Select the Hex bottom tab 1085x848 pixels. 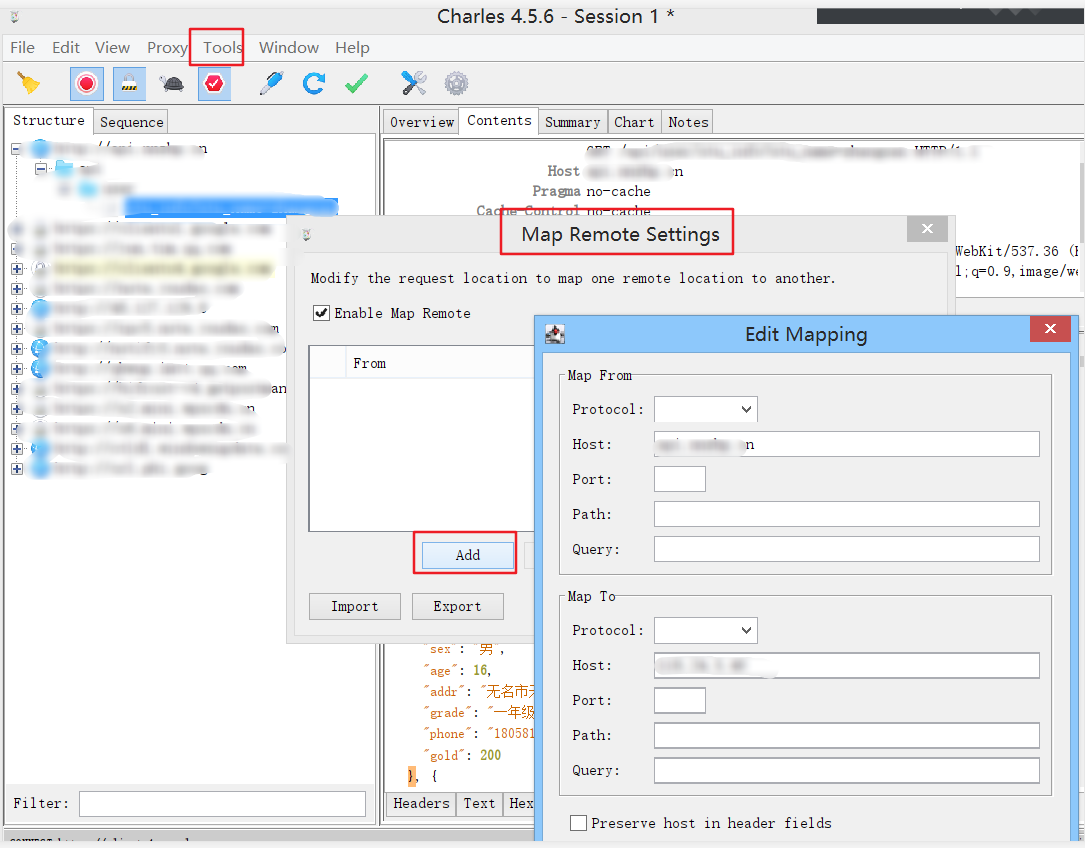point(520,803)
